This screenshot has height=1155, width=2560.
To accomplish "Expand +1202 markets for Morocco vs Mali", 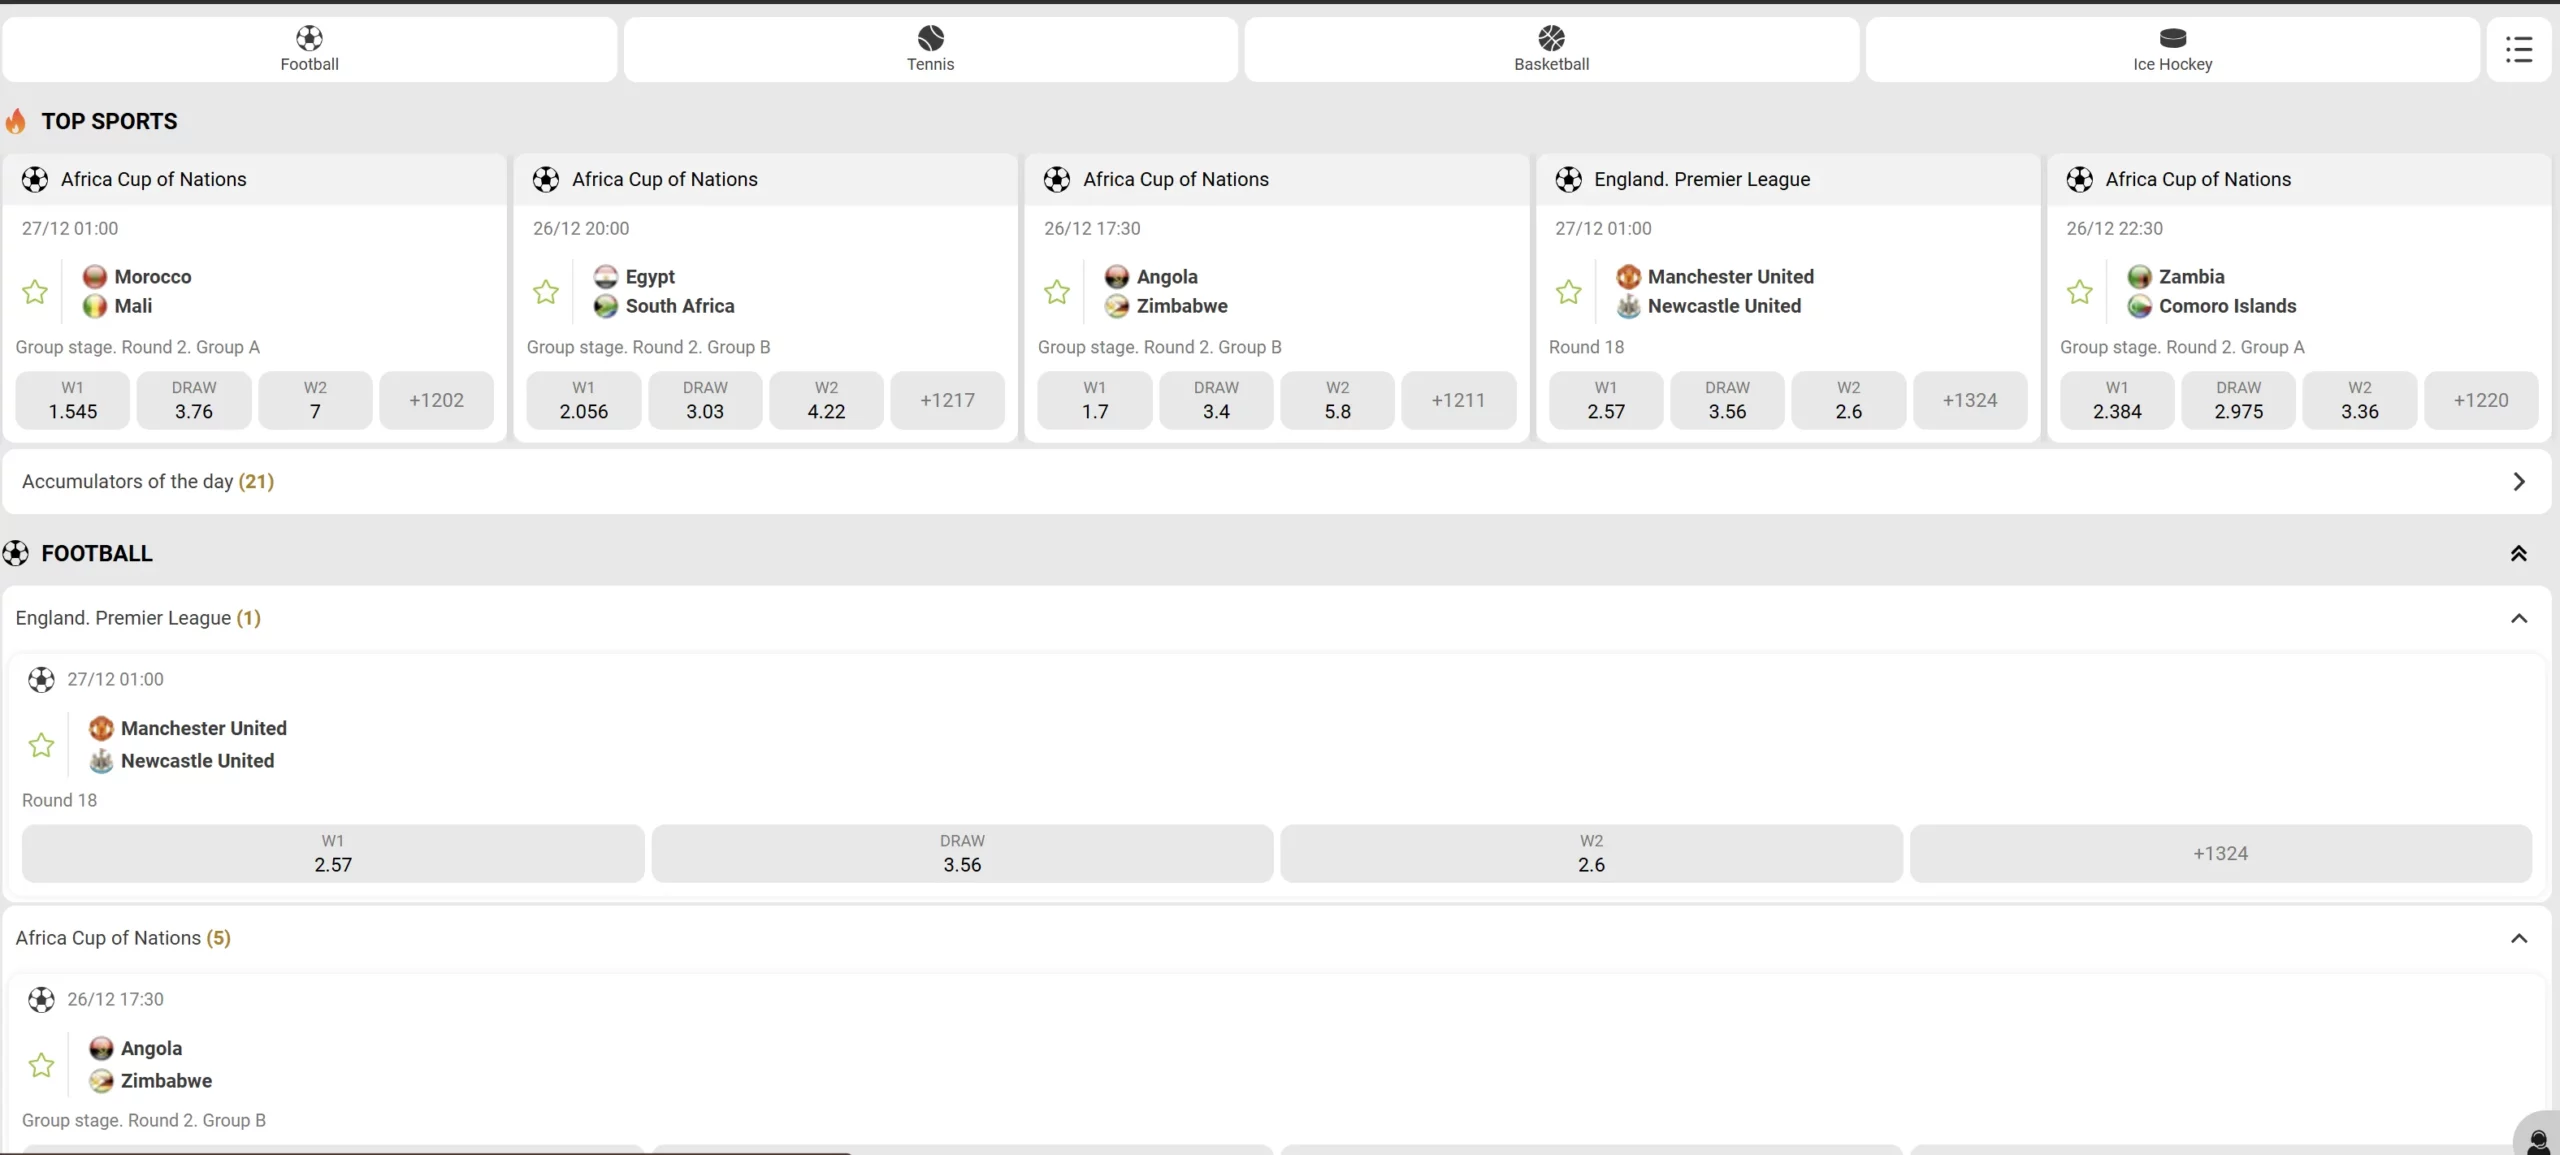I will pyautogui.click(x=436, y=400).
